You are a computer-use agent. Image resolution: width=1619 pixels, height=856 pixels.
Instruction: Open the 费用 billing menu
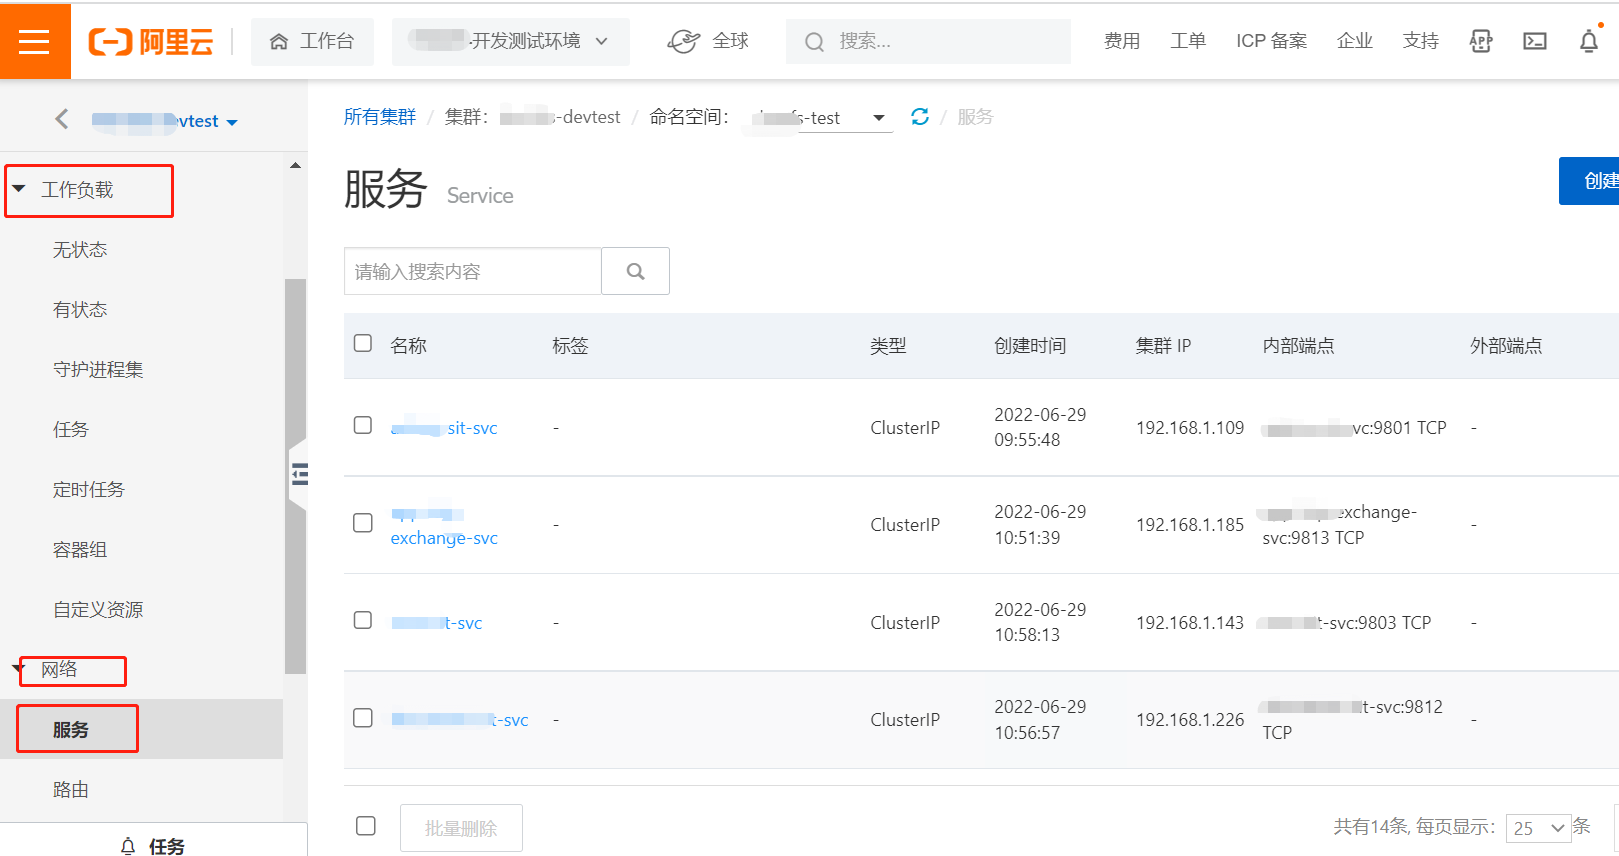1122,41
